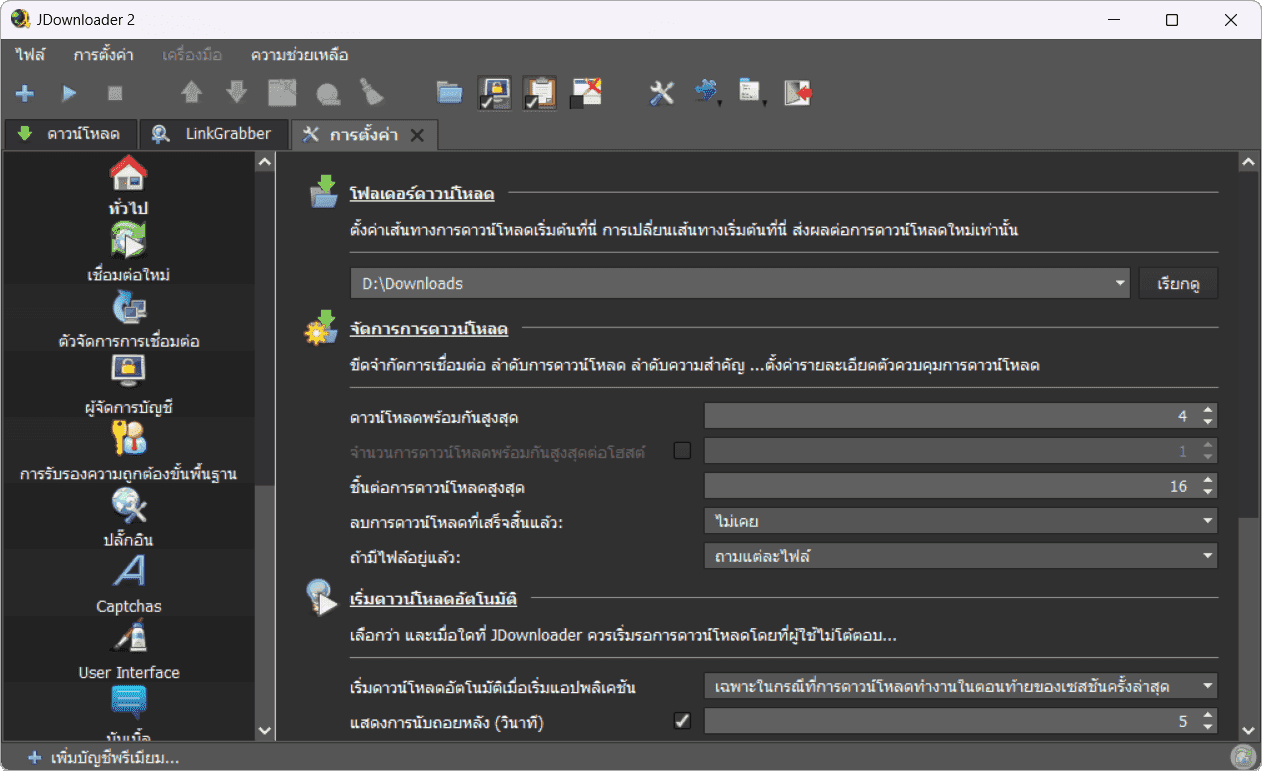Screen dimensions: 1262x771
Task: Click the เรียกดู browse button
Action: point(1178,283)
